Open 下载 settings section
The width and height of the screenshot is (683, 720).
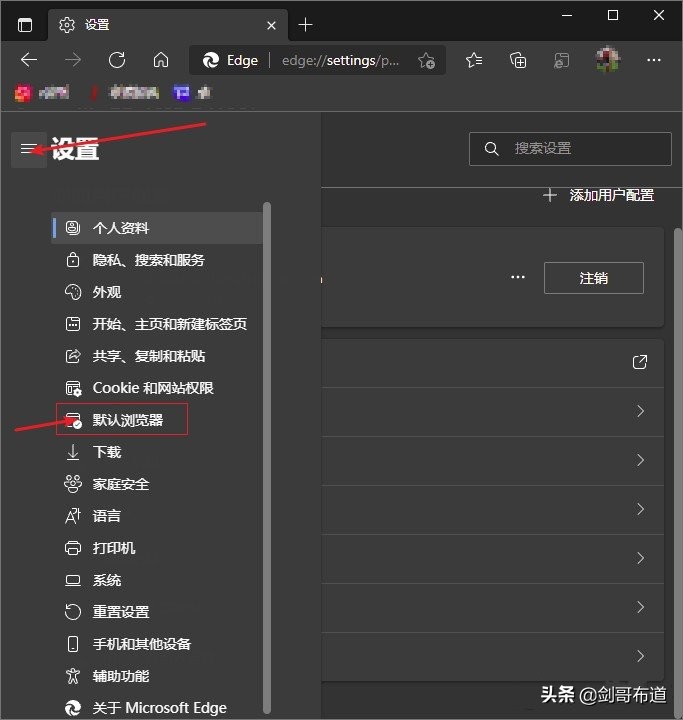pos(157,452)
